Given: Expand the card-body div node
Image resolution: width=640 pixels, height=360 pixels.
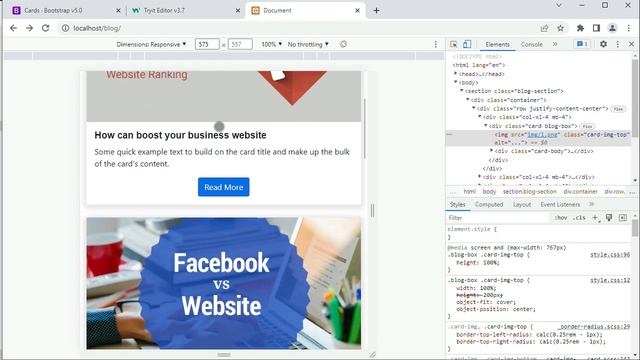Looking at the screenshot, I should point(491,151).
